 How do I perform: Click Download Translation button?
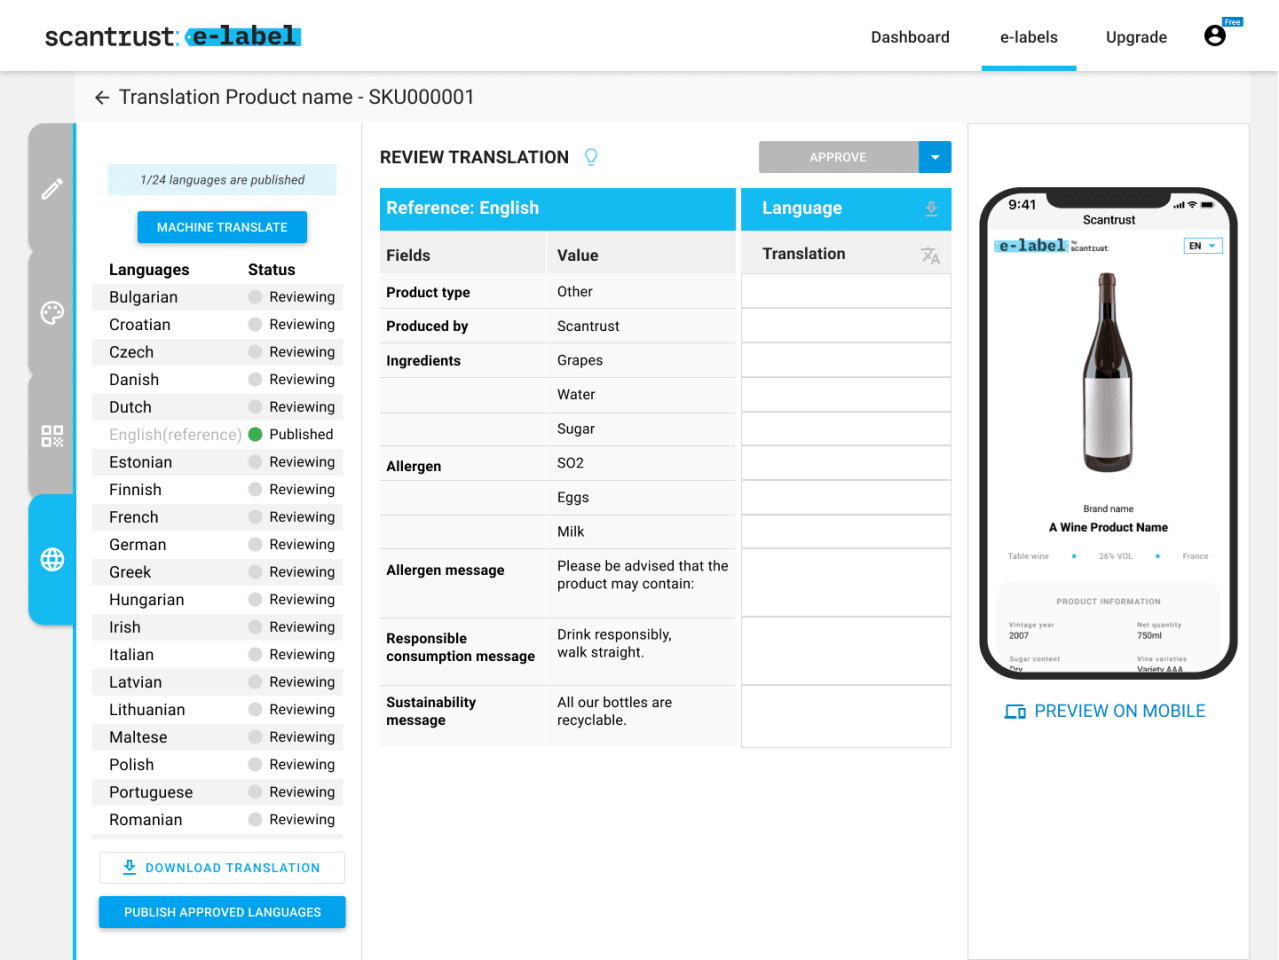coord(222,868)
